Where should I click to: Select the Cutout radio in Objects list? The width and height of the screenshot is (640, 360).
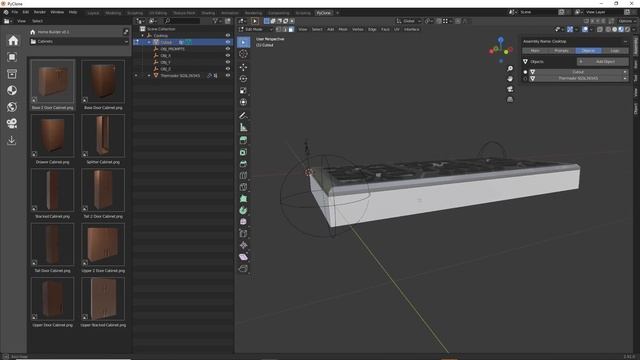tap(525, 72)
